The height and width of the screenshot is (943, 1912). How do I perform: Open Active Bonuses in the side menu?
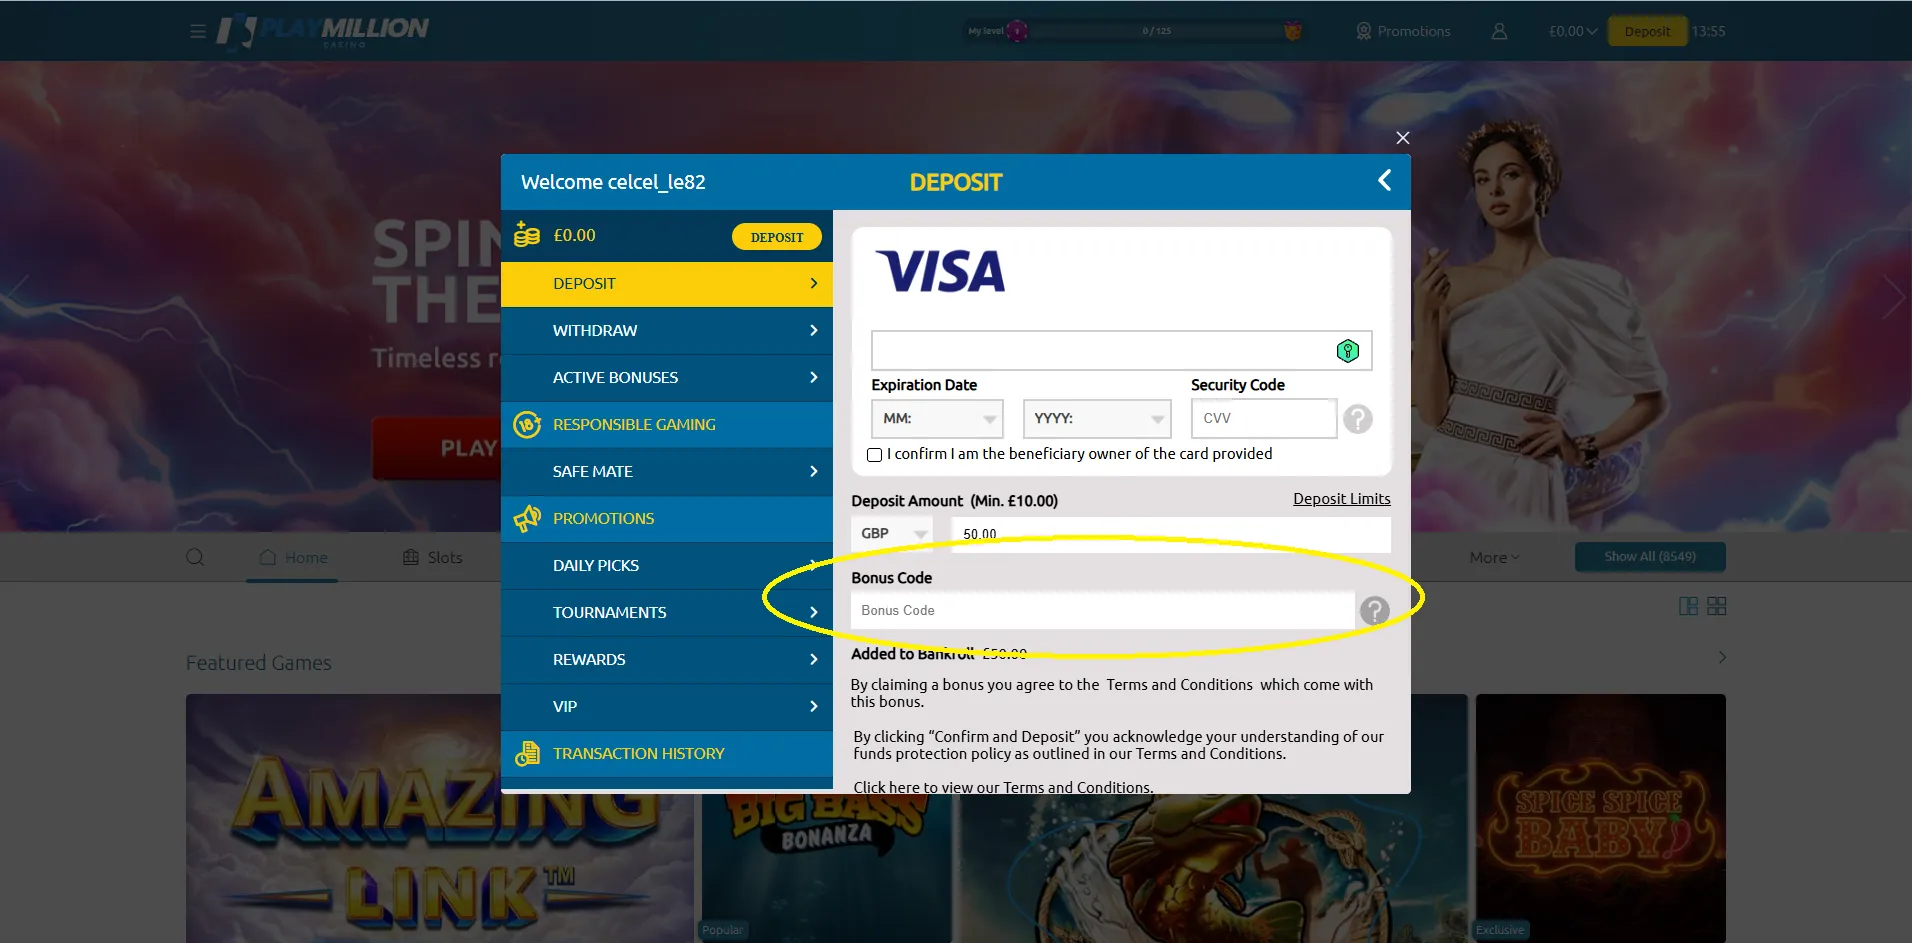click(667, 378)
